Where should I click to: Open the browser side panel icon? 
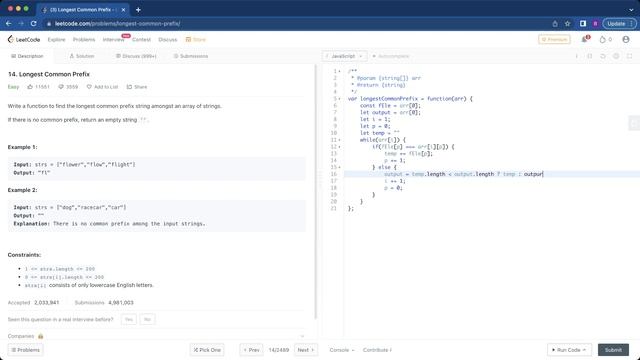click(x=583, y=24)
